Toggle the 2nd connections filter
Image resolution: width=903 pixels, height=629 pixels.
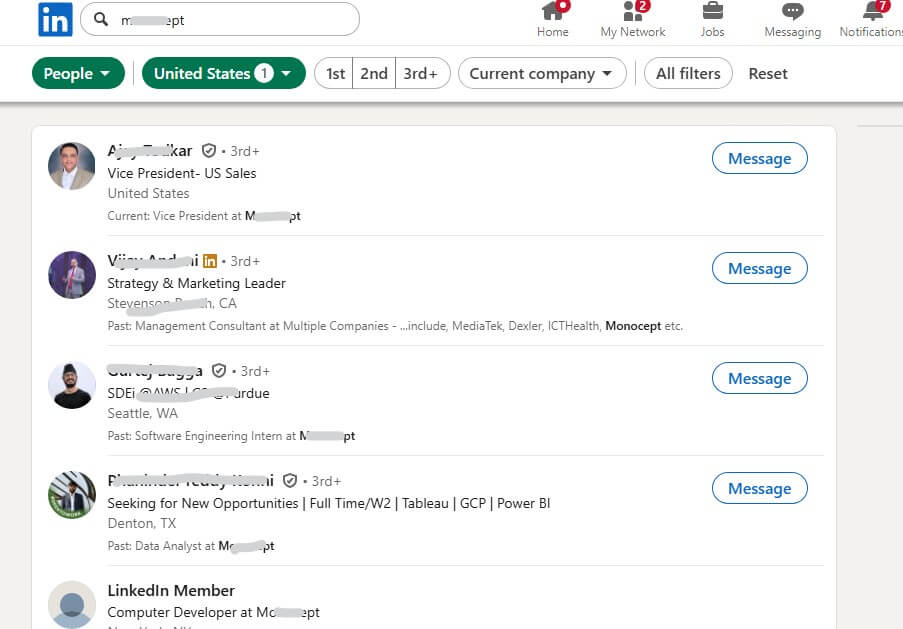[374, 73]
